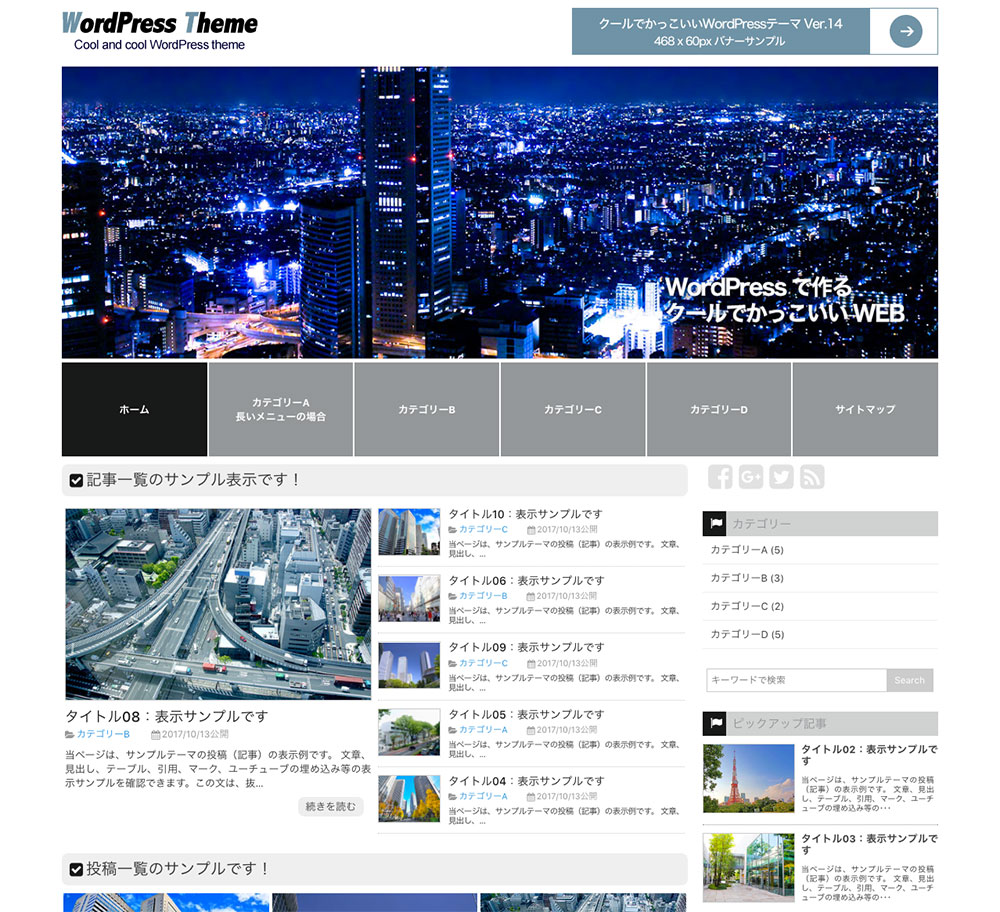Open カテゴリーA 長いメニューの場合 menu tab

281,409
